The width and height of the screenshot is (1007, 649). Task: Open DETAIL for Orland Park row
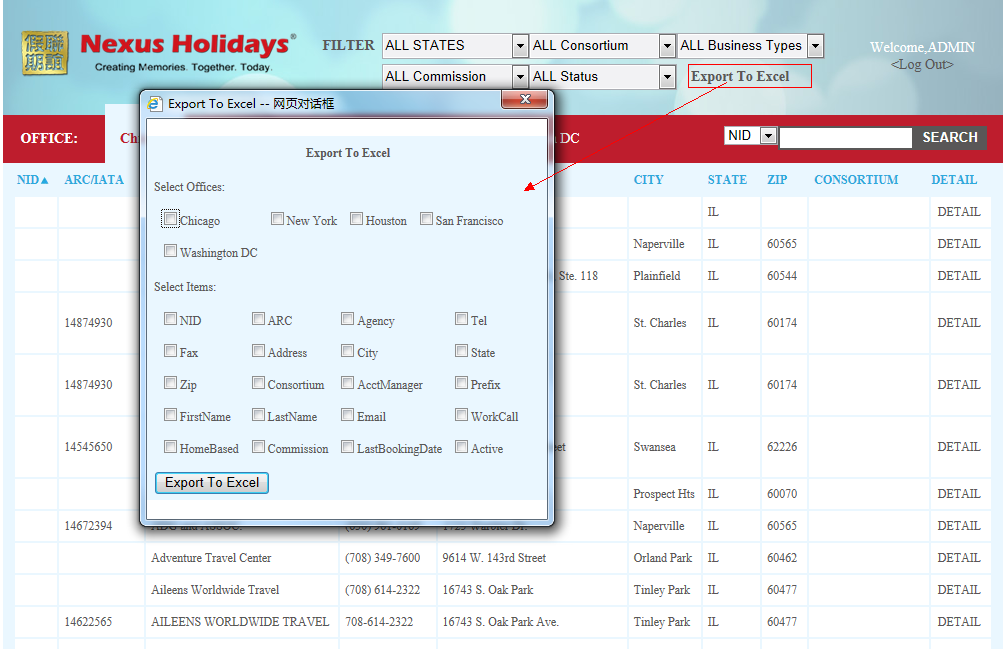pos(959,558)
